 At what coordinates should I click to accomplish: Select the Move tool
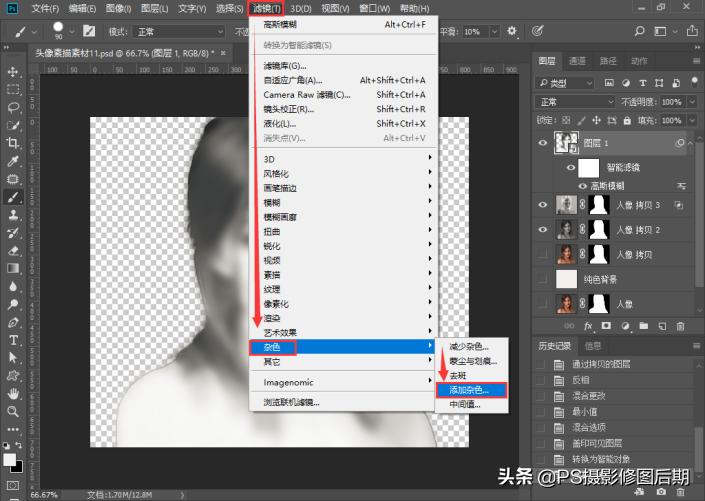coord(13,72)
